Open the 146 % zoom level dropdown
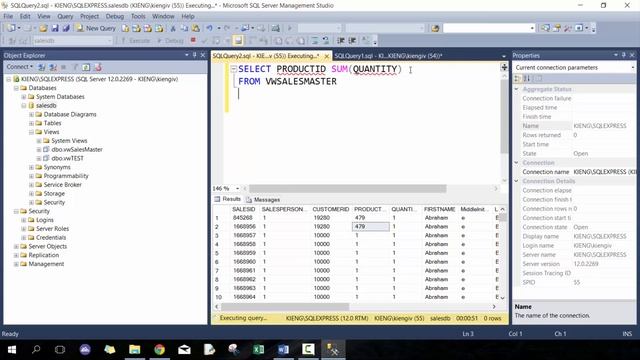640x360 pixels. click(238, 188)
